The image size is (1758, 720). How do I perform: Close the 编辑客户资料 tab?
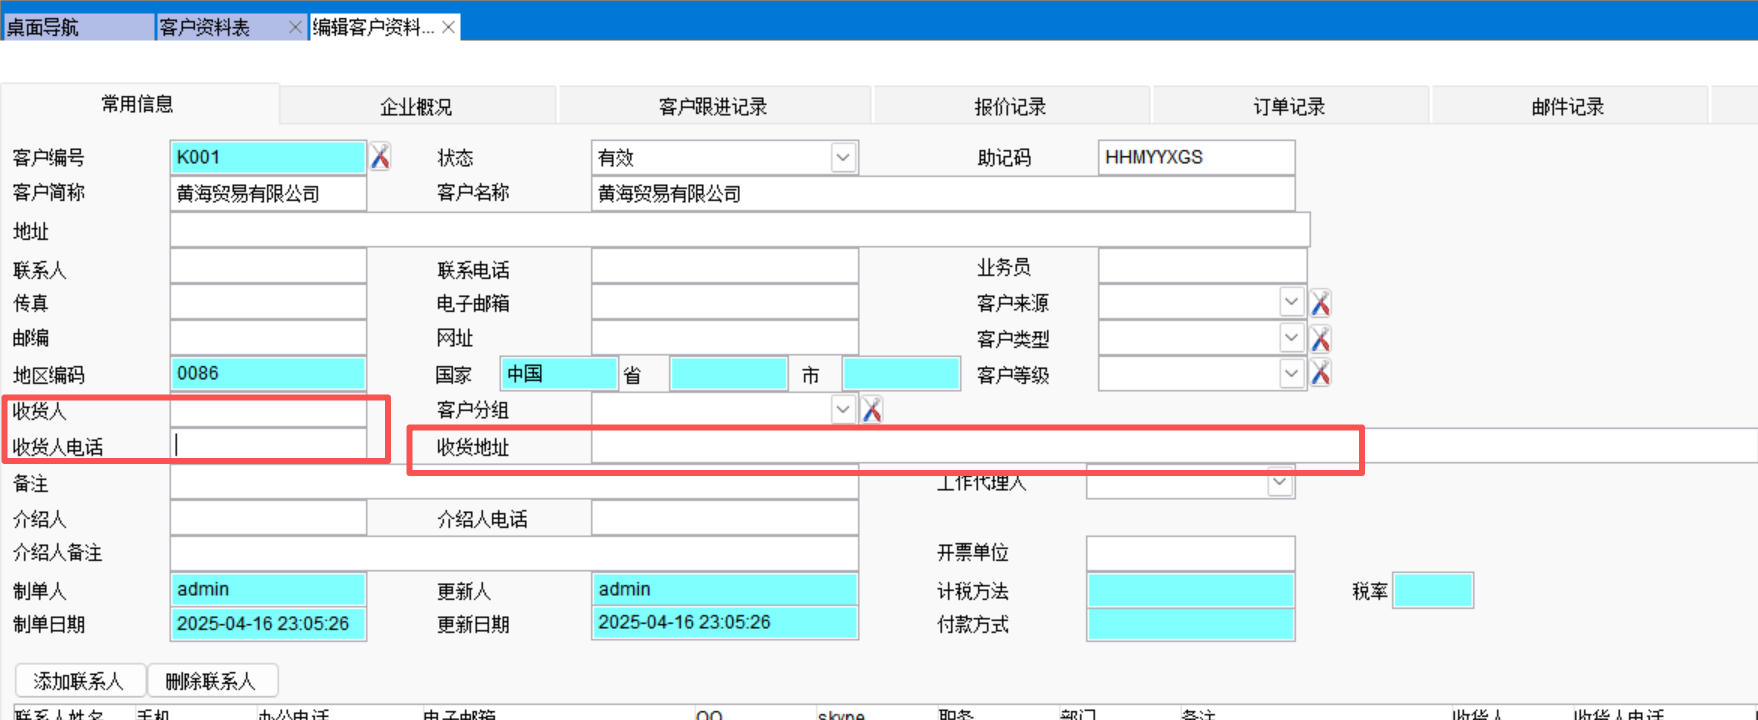[x=449, y=27]
